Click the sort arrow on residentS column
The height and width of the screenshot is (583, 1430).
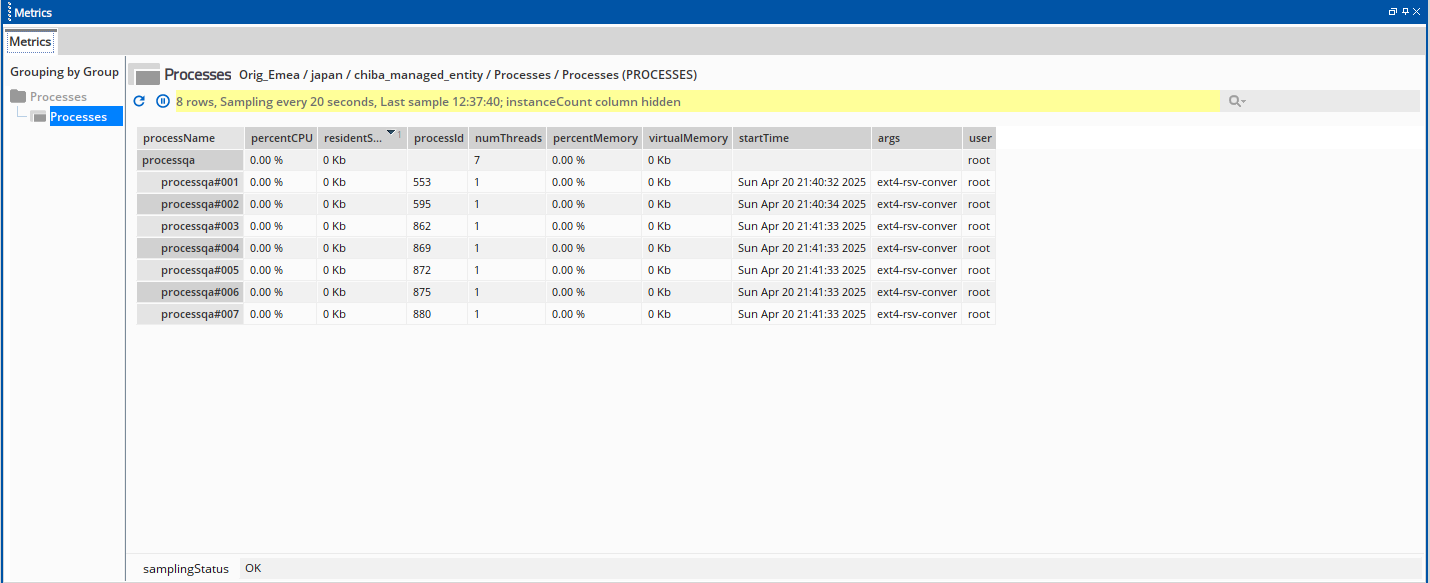click(x=391, y=132)
